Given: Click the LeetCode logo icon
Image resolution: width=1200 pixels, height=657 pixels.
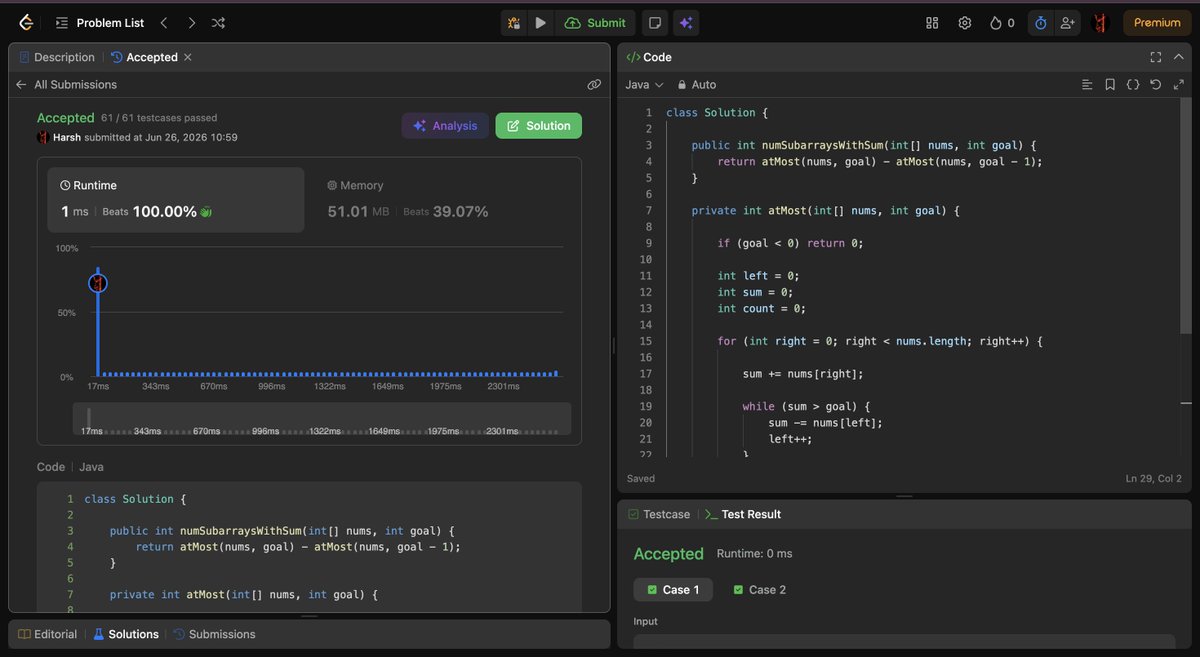Looking at the screenshot, I should point(25,22).
